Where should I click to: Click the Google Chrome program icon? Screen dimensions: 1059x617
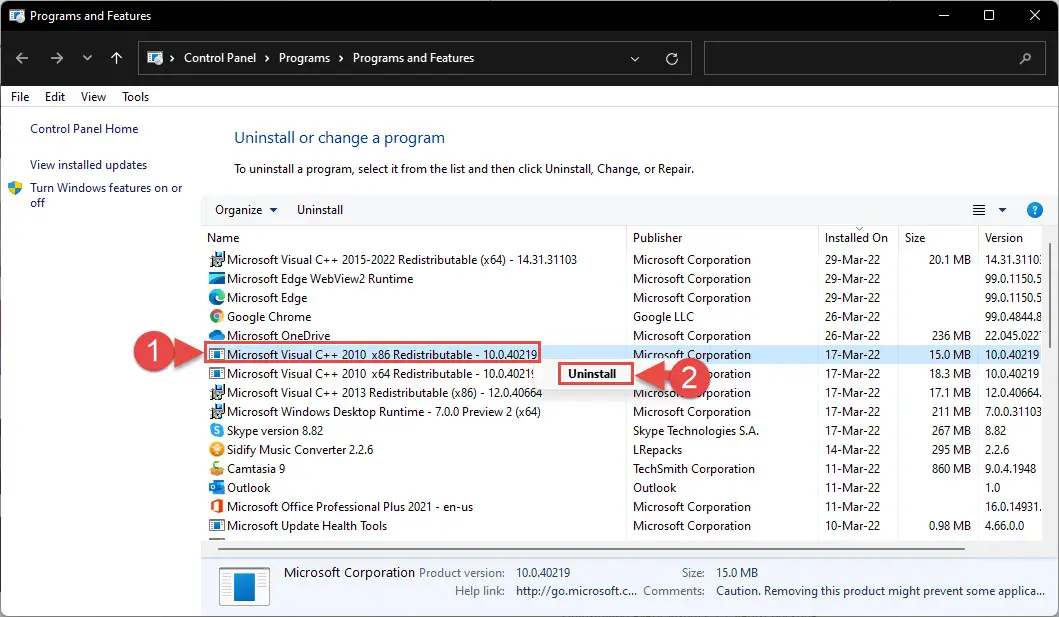coord(216,316)
